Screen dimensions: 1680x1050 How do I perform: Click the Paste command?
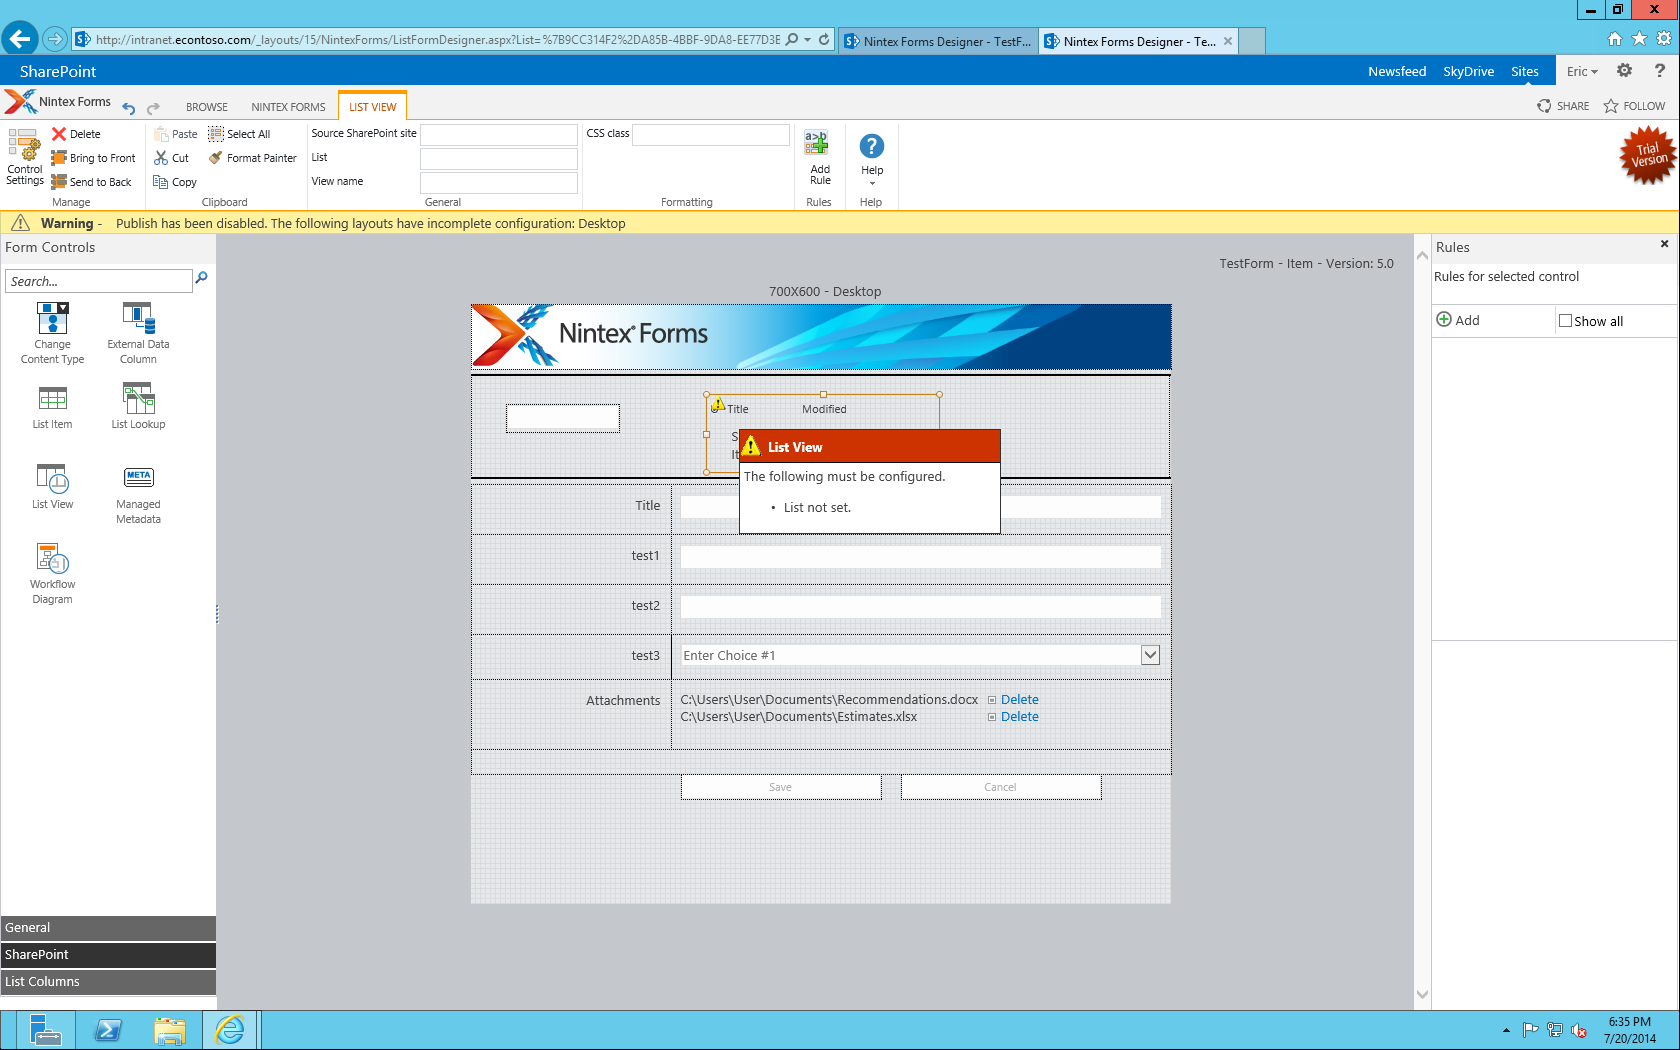pos(176,134)
